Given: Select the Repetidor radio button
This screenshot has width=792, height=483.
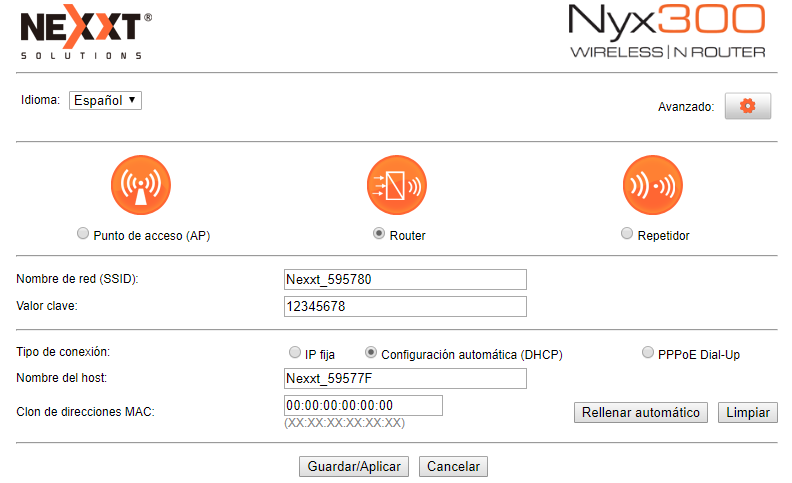Looking at the screenshot, I should click(x=626, y=233).
